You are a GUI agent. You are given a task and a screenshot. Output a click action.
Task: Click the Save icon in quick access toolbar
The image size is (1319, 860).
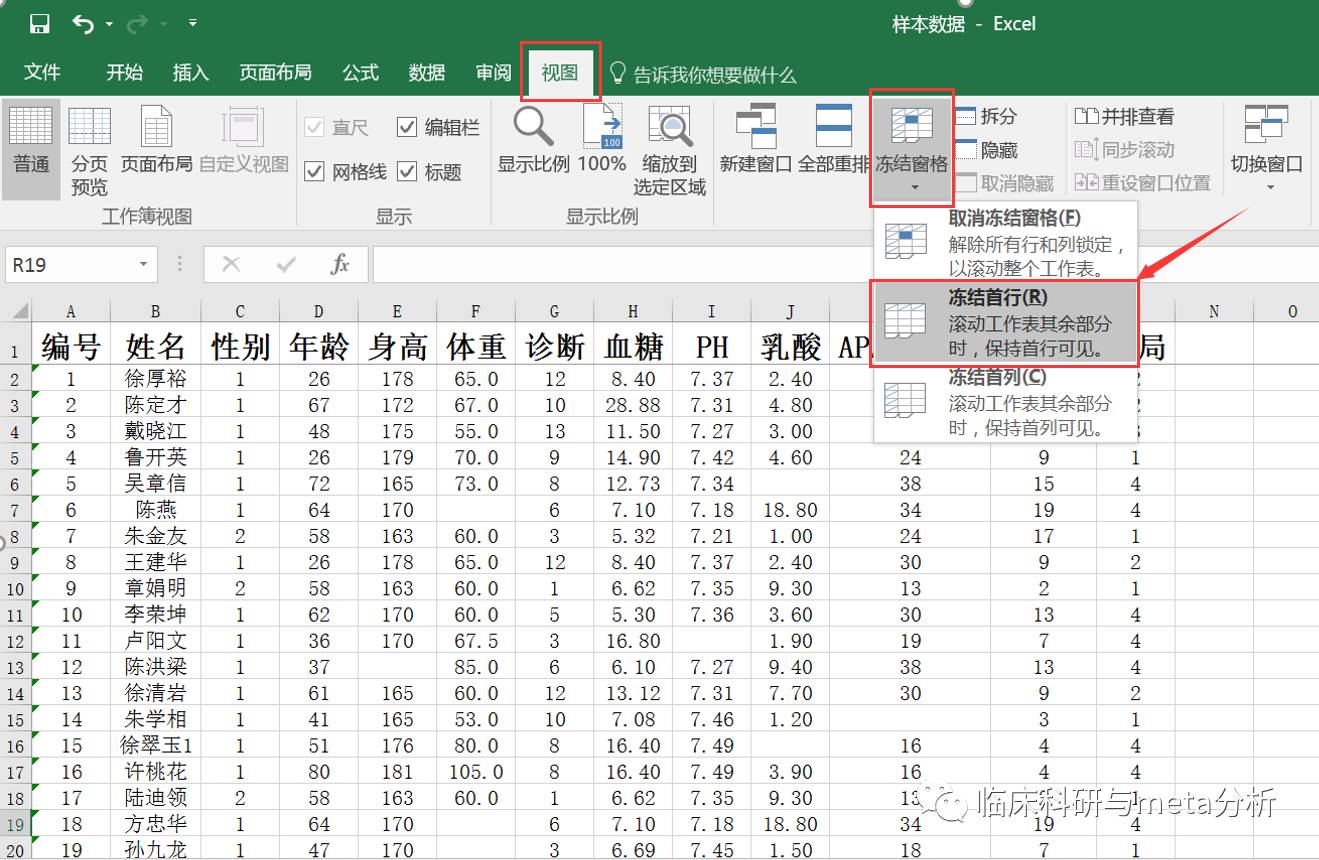[40, 23]
